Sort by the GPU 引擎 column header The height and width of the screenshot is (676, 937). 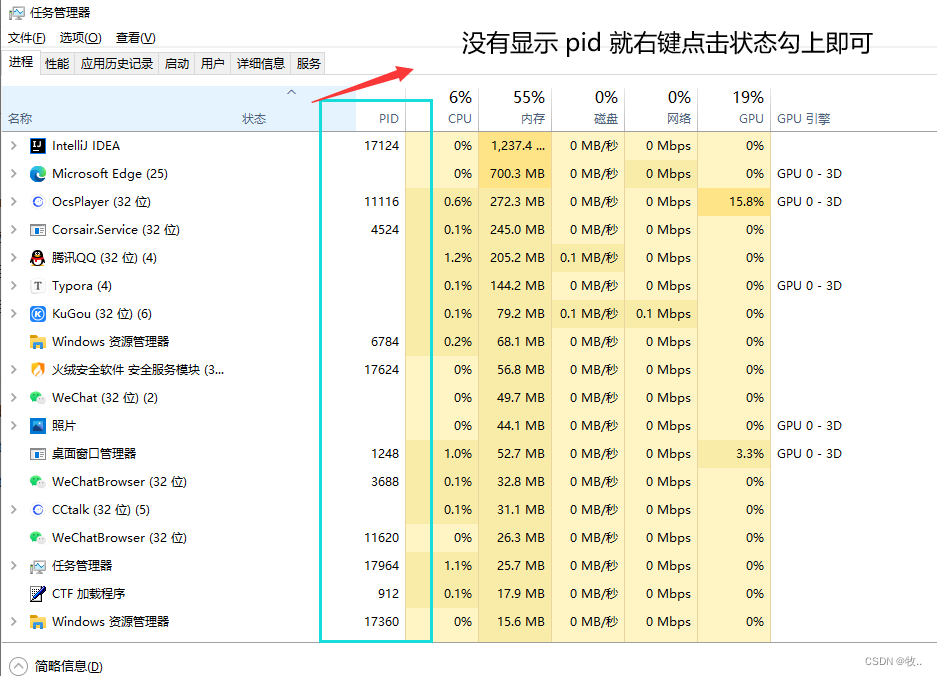(x=804, y=119)
